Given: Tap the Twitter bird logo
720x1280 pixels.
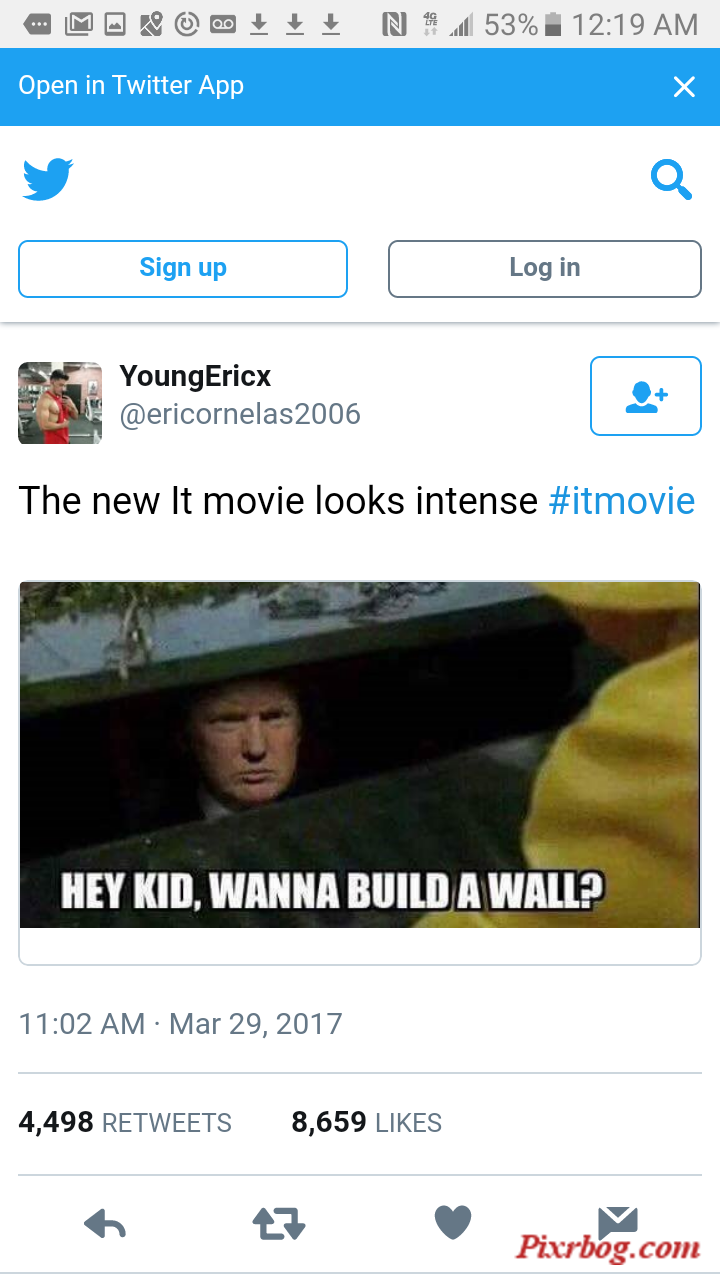Looking at the screenshot, I should tap(47, 180).
